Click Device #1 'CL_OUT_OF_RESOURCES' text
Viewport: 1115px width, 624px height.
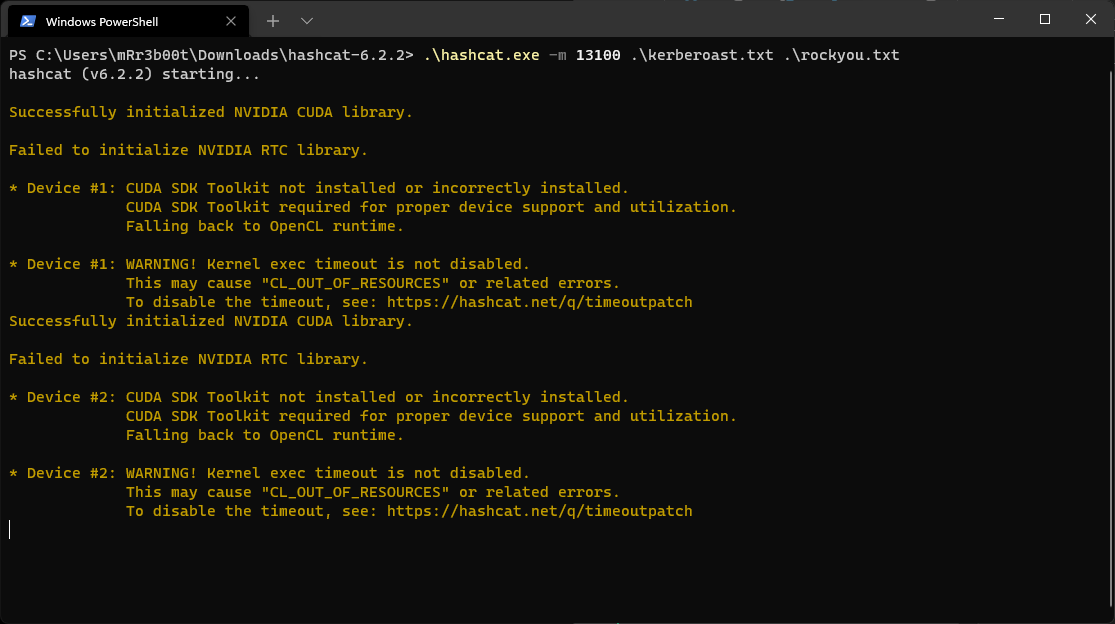(x=355, y=284)
